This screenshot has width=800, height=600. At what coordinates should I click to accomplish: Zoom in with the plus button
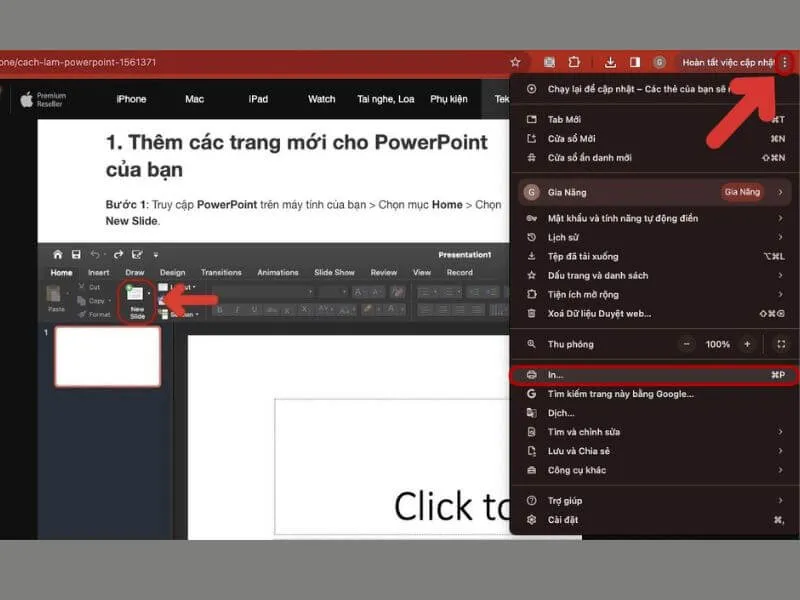click(747, 344)
